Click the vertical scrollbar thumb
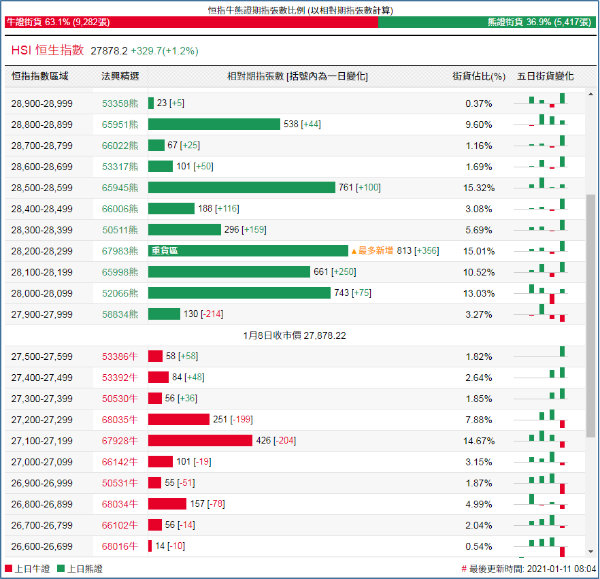Image resolution: width=600 pixels, height=579 pixels. click(590, 316)
